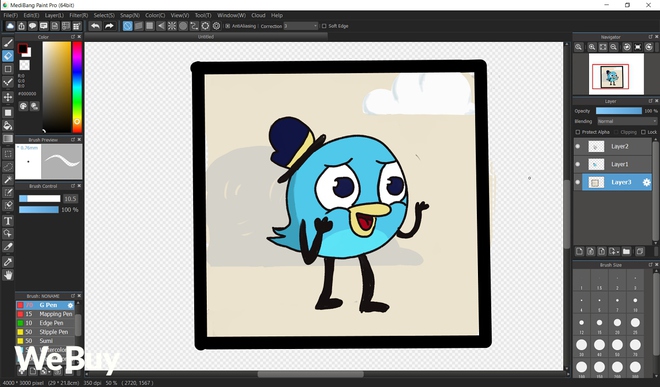The height and width of the screenshot is (387, 660).
Task: Open the add-layer dropdown arrow in Layer panel
Action: [617, 252]
